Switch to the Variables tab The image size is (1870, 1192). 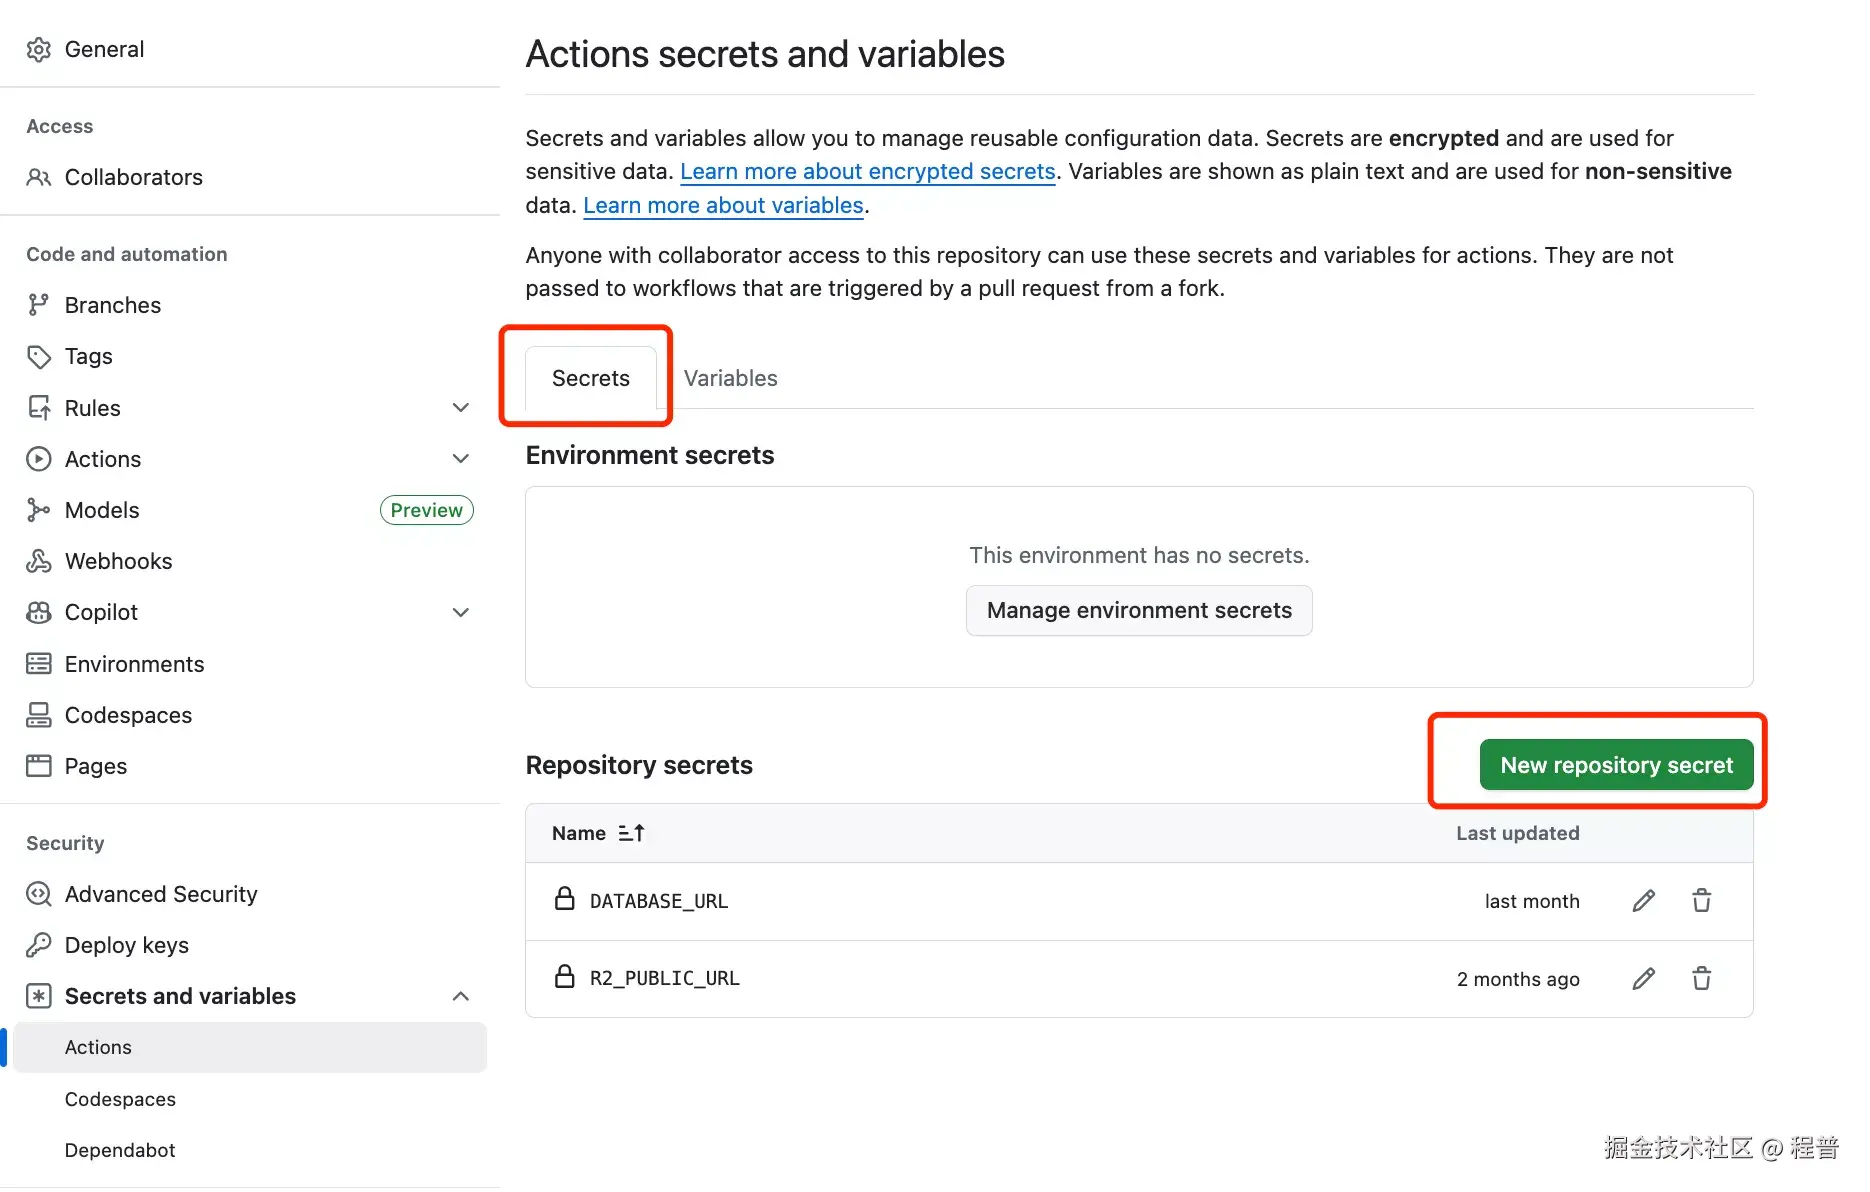[730, 378]
